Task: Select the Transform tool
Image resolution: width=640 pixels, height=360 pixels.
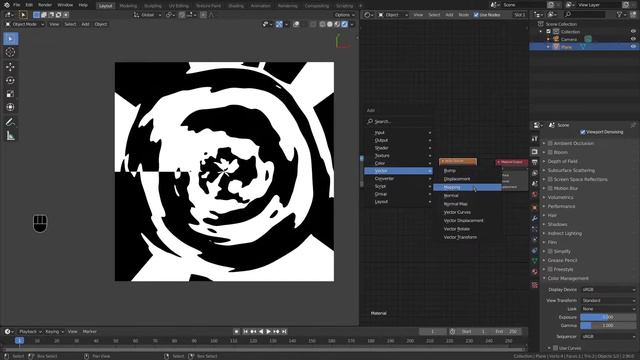Action: [11, 107]
